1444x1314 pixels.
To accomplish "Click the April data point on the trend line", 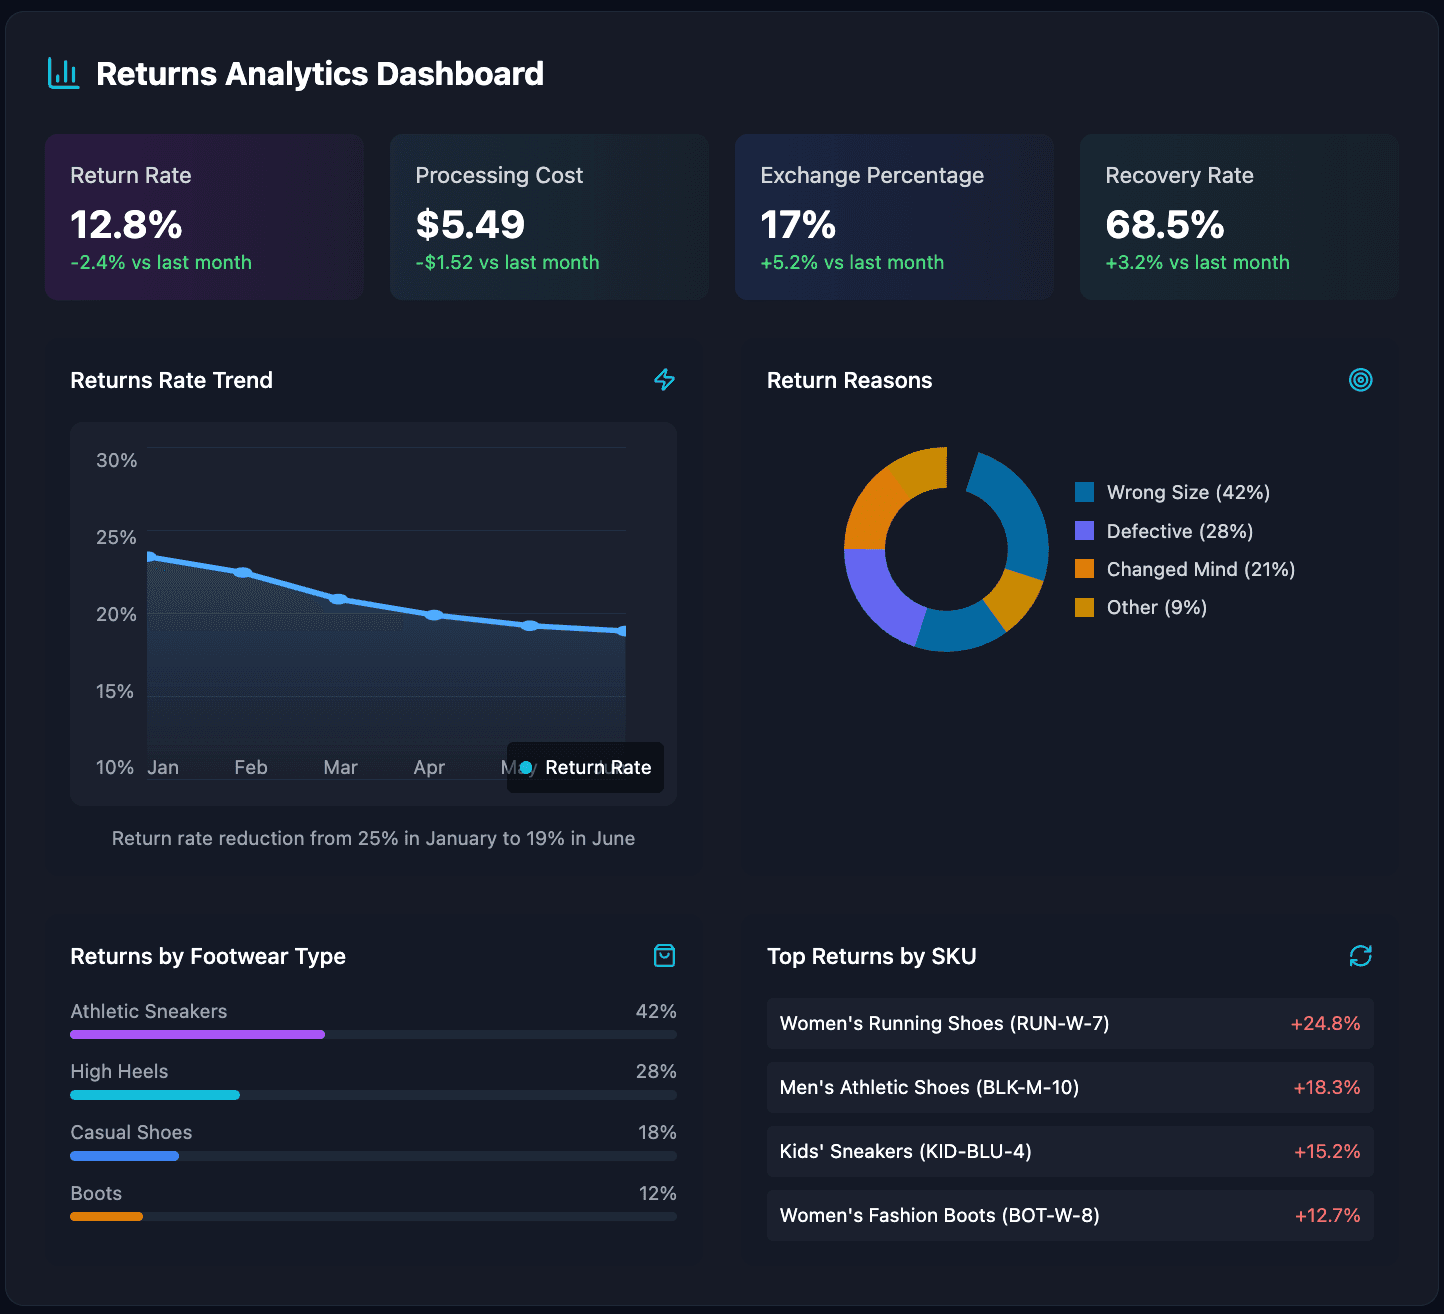I will point(434,614).
